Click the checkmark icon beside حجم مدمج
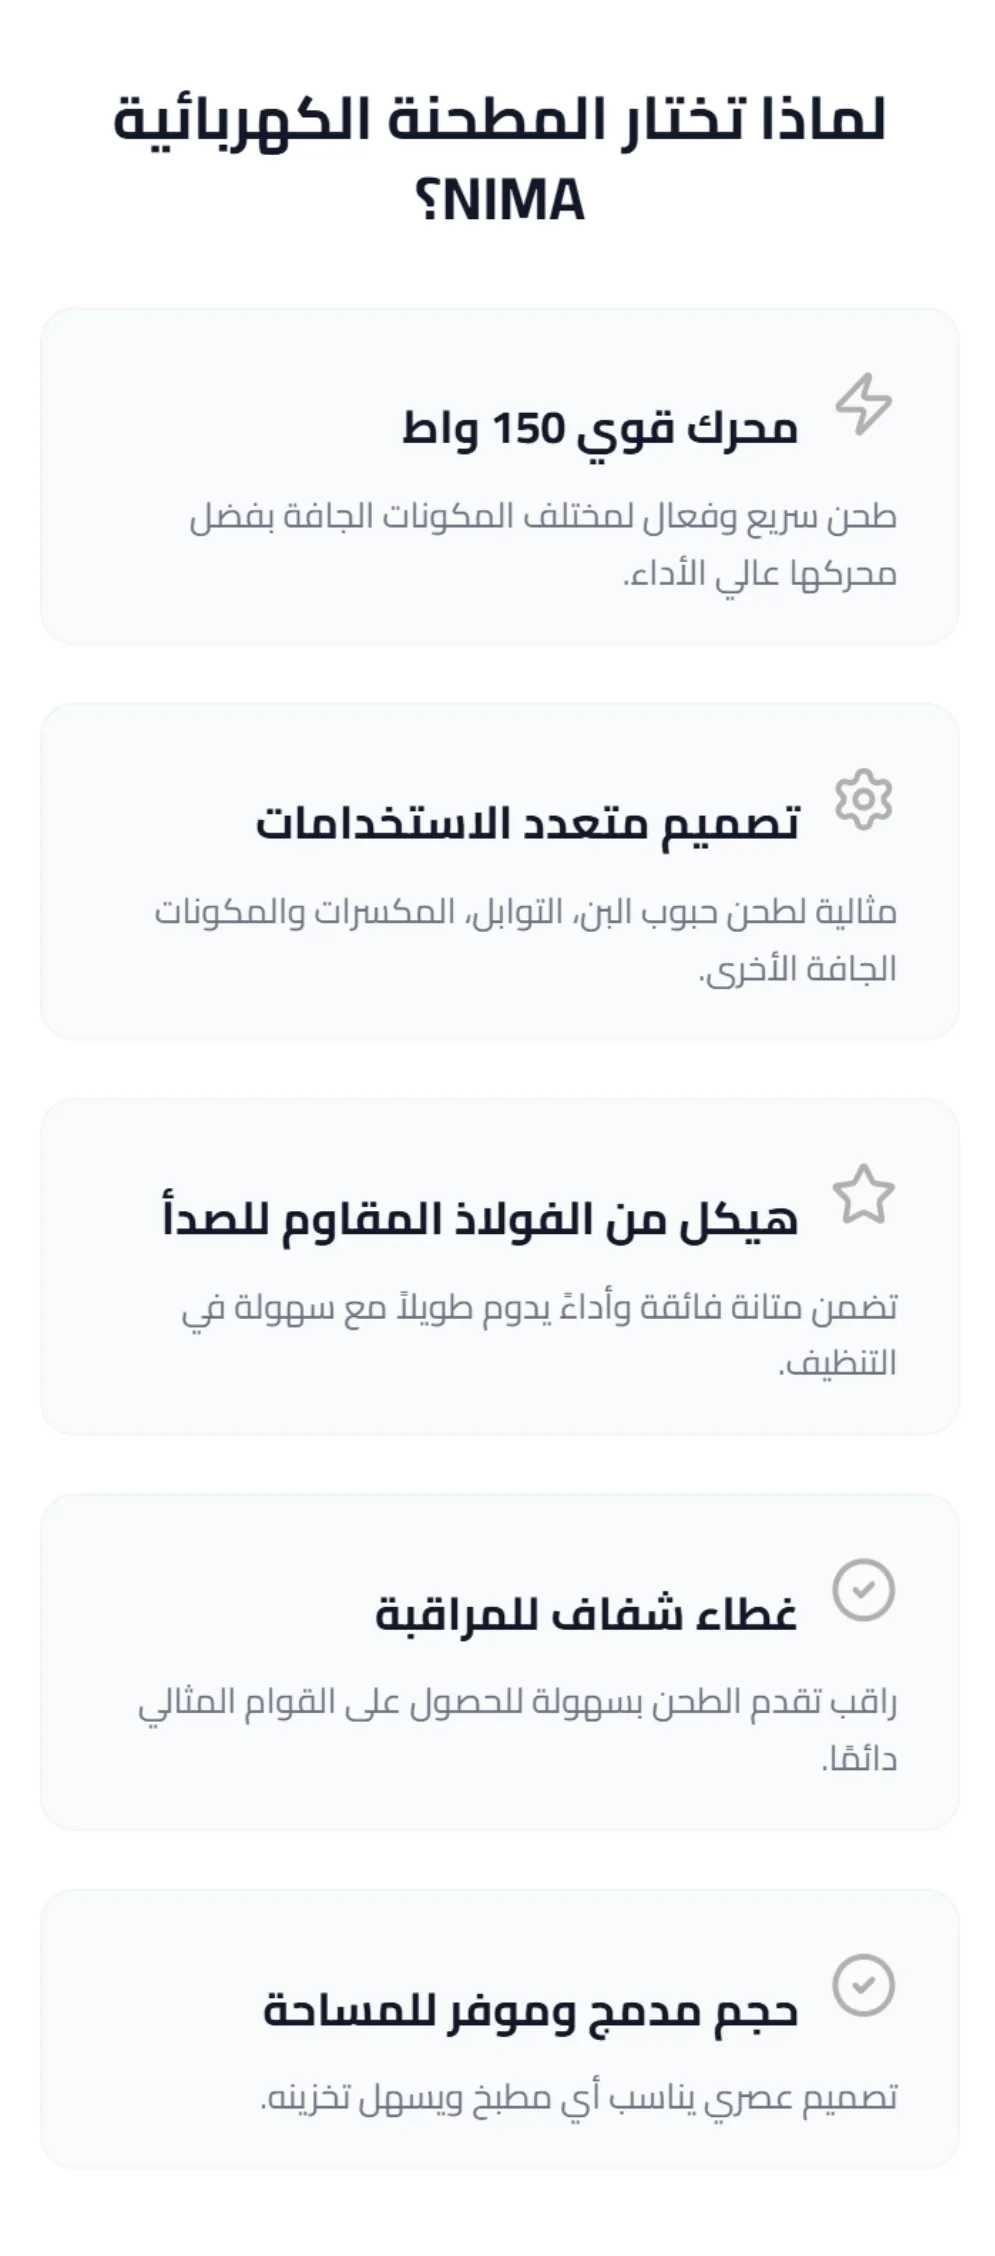Viewport: 995px width, 2256px height. pos(863,1984)
